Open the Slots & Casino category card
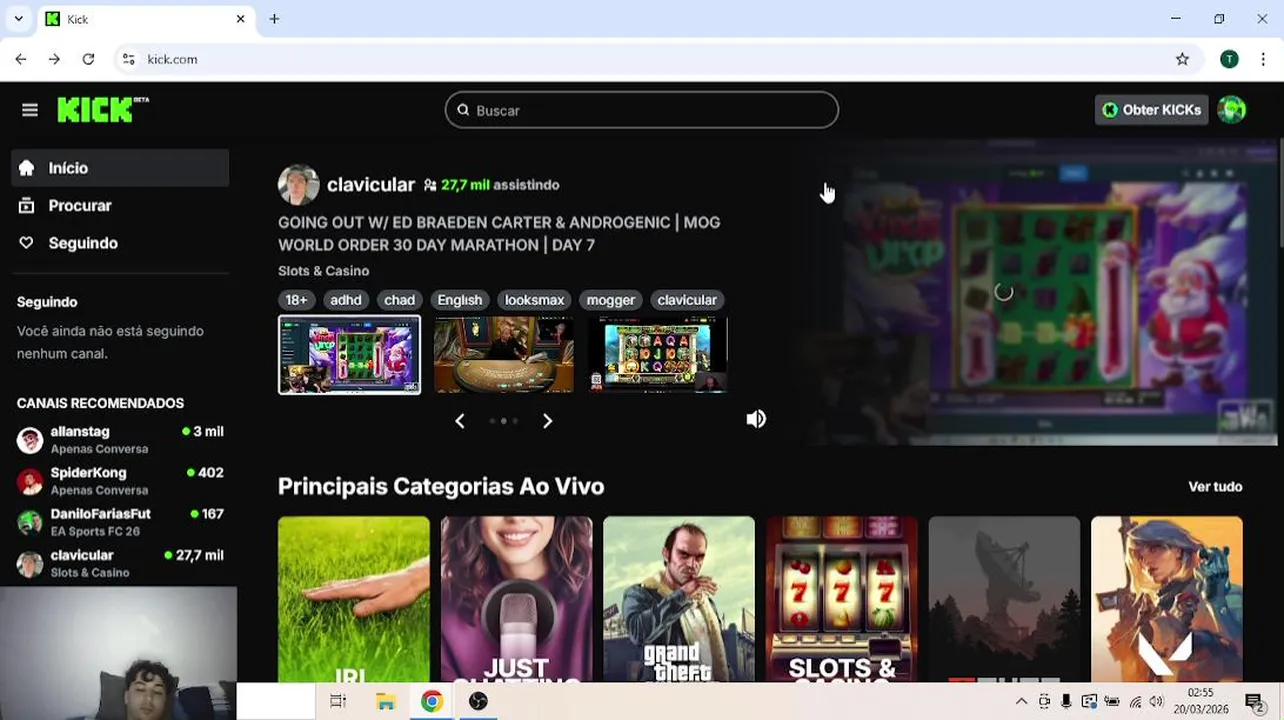 (841, 599)
